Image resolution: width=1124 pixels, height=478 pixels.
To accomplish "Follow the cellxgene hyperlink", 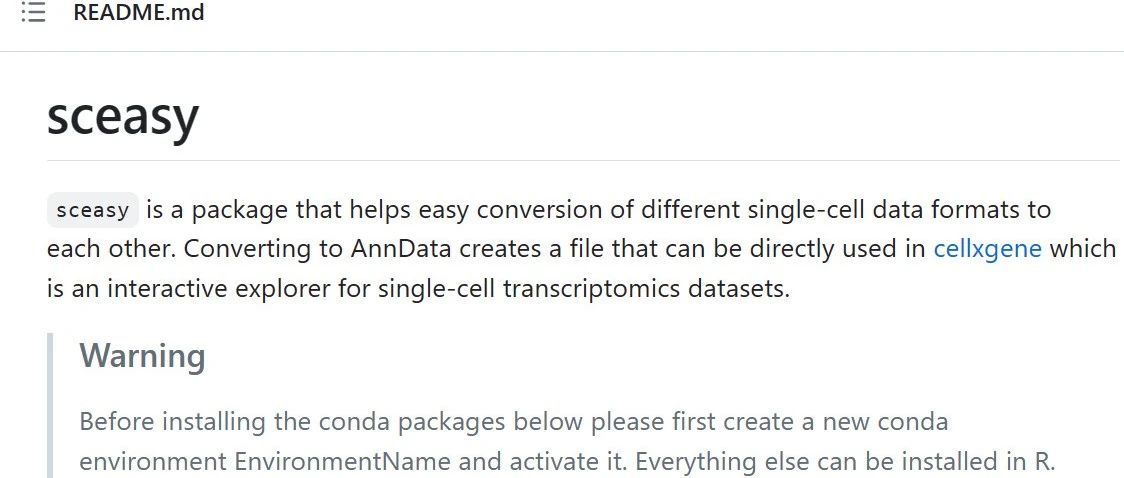I will [987, 249].
